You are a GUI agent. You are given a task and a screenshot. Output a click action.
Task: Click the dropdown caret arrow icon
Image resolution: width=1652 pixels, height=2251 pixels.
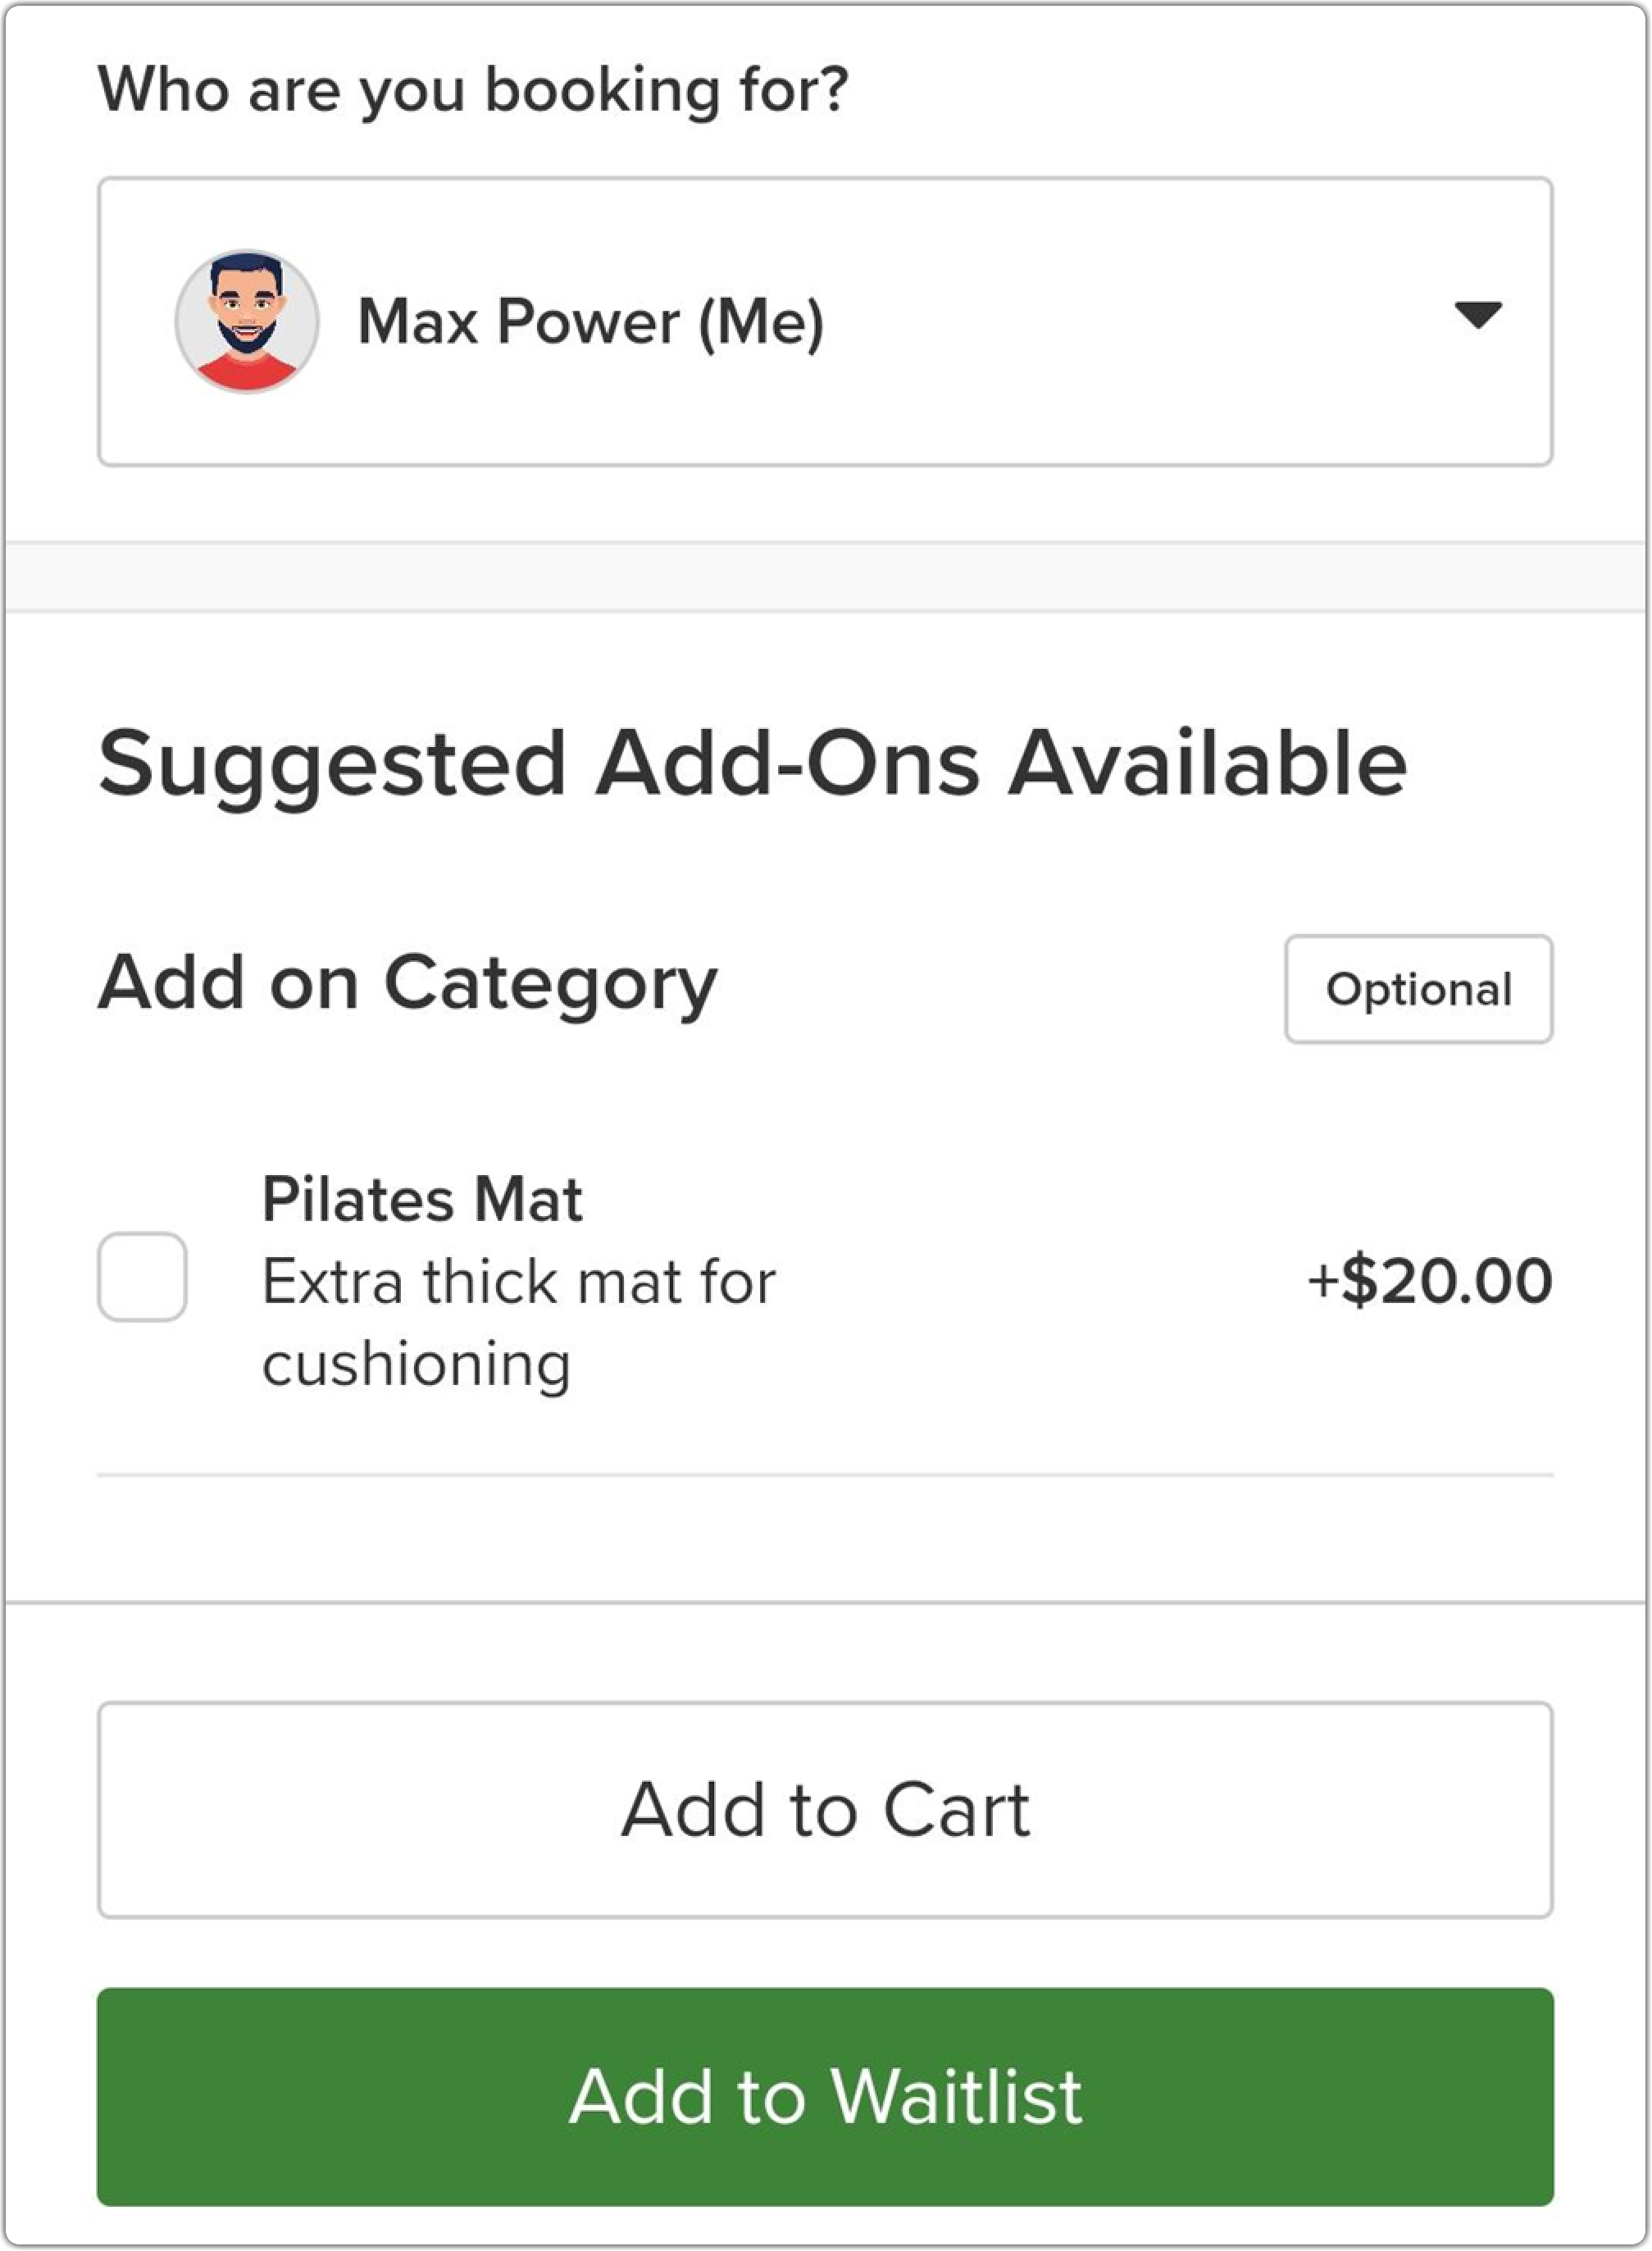click(x=1478, y=315)
